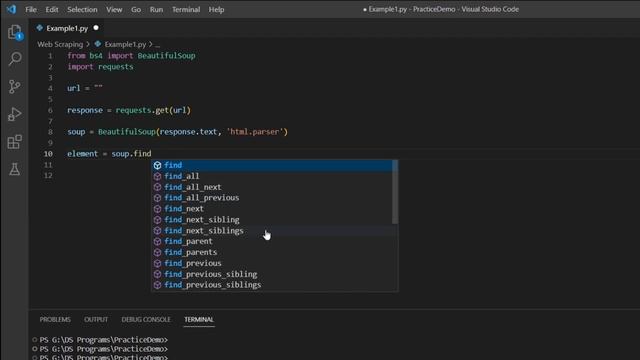
Task: Switch to the OUTPUT panel tab
Action: pyautogui.click(x=96, y=320)
